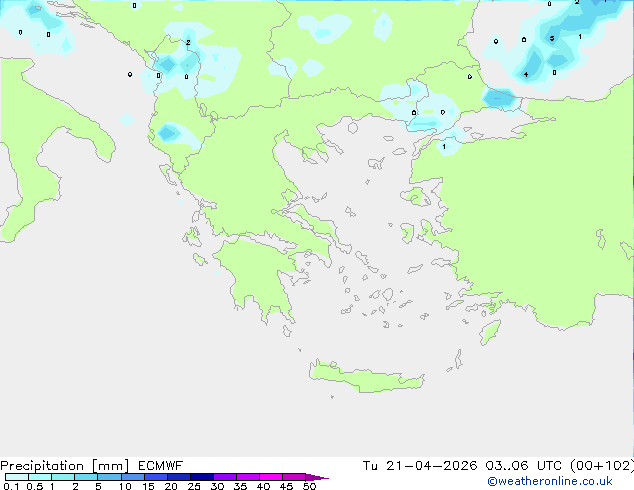
Task: Click the legend value '25' label
Action: pyautogui.click(x=194, y=486)
